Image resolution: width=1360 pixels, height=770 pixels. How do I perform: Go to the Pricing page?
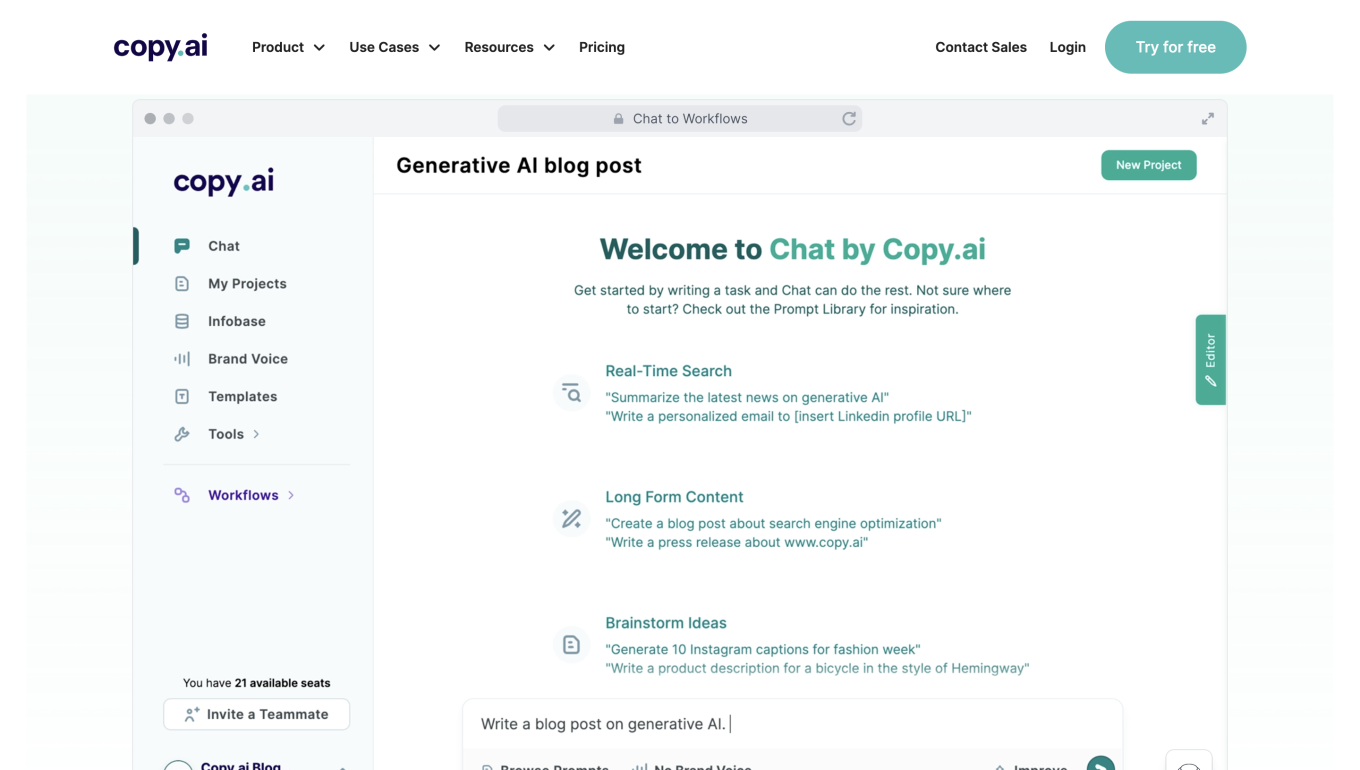pos(602,47)
